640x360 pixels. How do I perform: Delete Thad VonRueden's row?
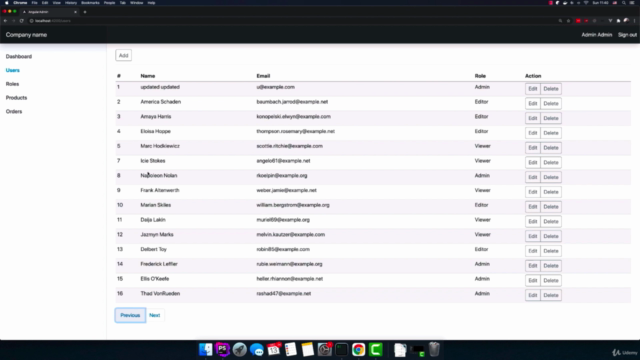551,295
